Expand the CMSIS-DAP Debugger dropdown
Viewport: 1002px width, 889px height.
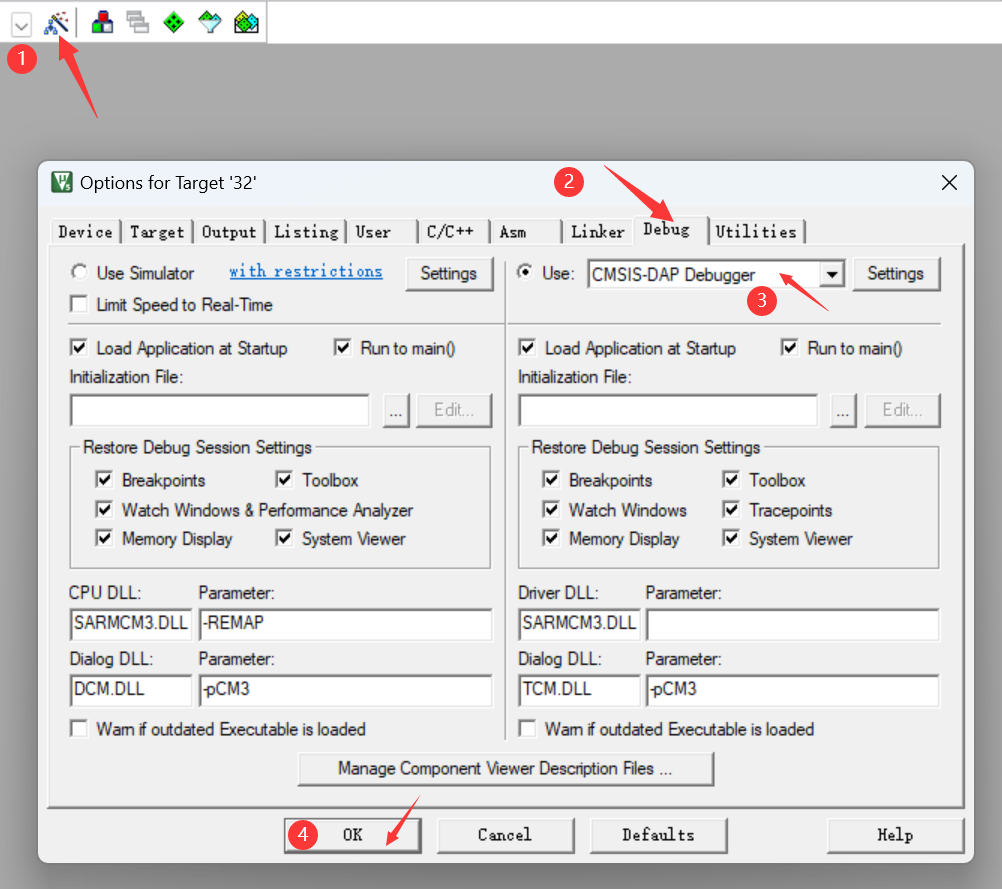click(x=831, y=274)
